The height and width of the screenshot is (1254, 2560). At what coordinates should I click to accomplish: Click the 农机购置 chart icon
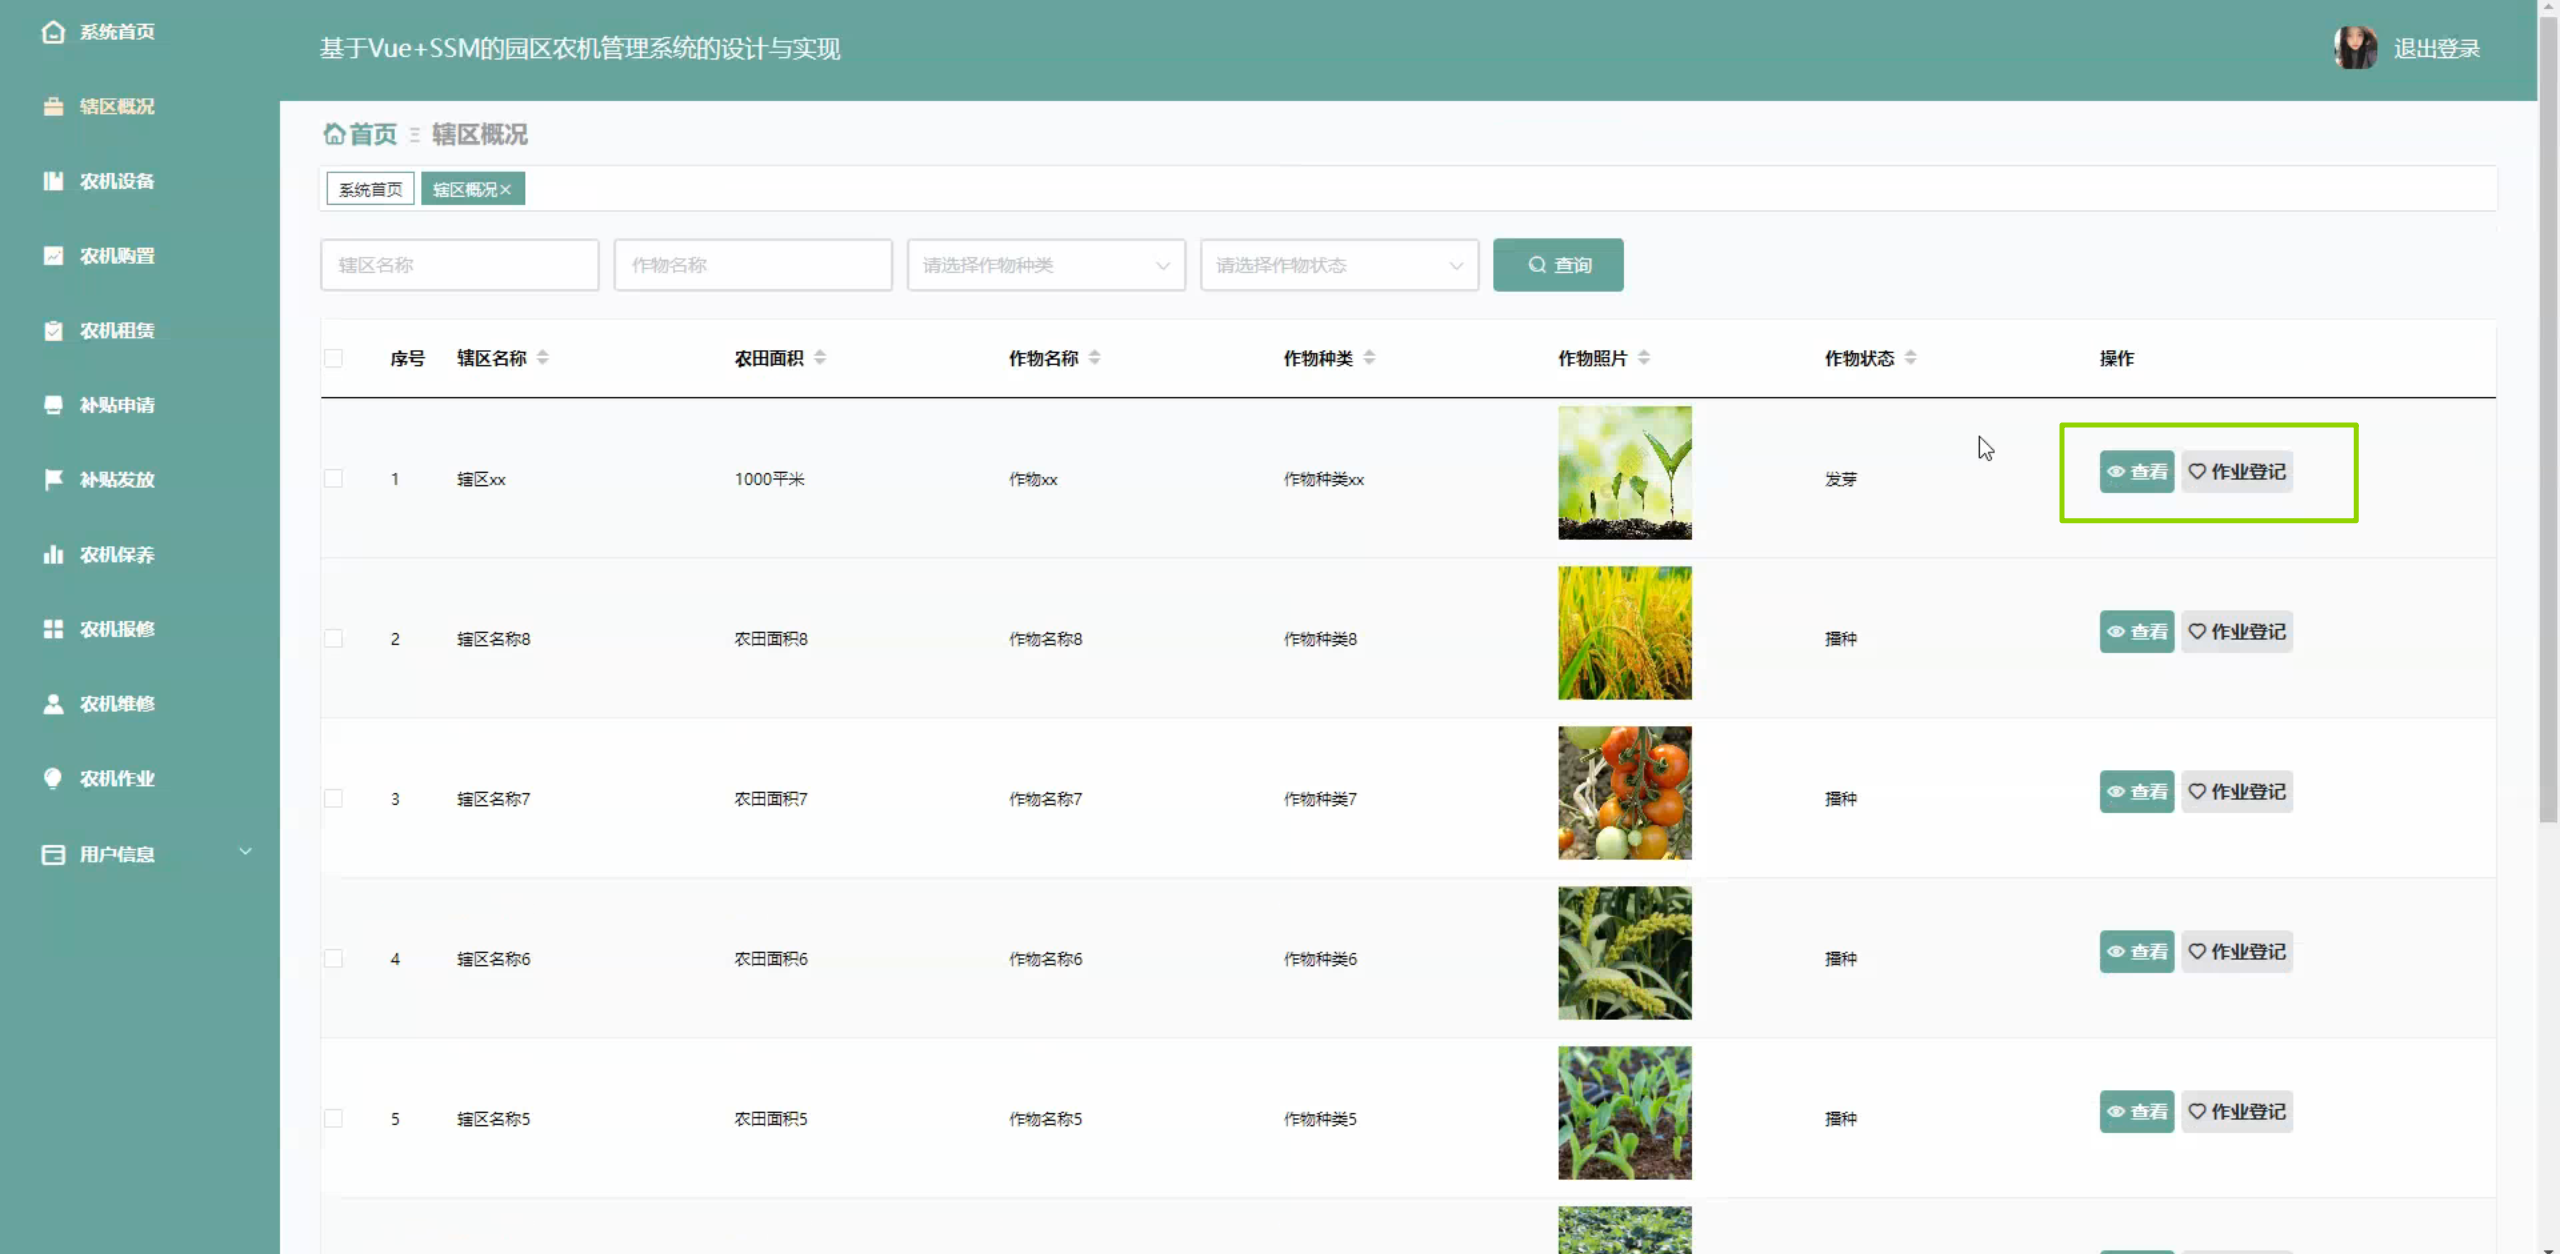[x=53, y=256]
